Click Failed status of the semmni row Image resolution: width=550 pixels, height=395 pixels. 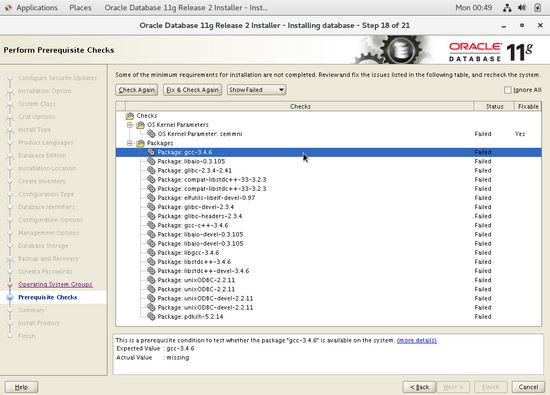click(x=483, y=134)
